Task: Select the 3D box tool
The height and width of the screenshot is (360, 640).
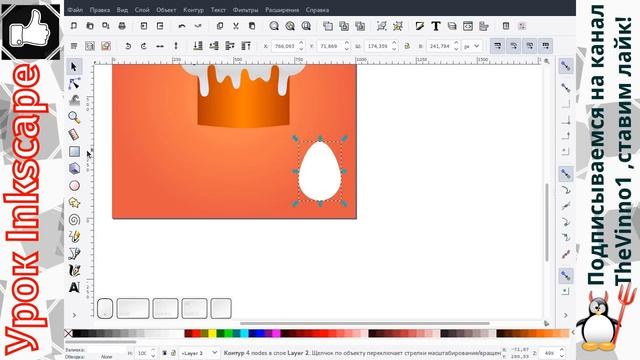Action: click(74, 169)
